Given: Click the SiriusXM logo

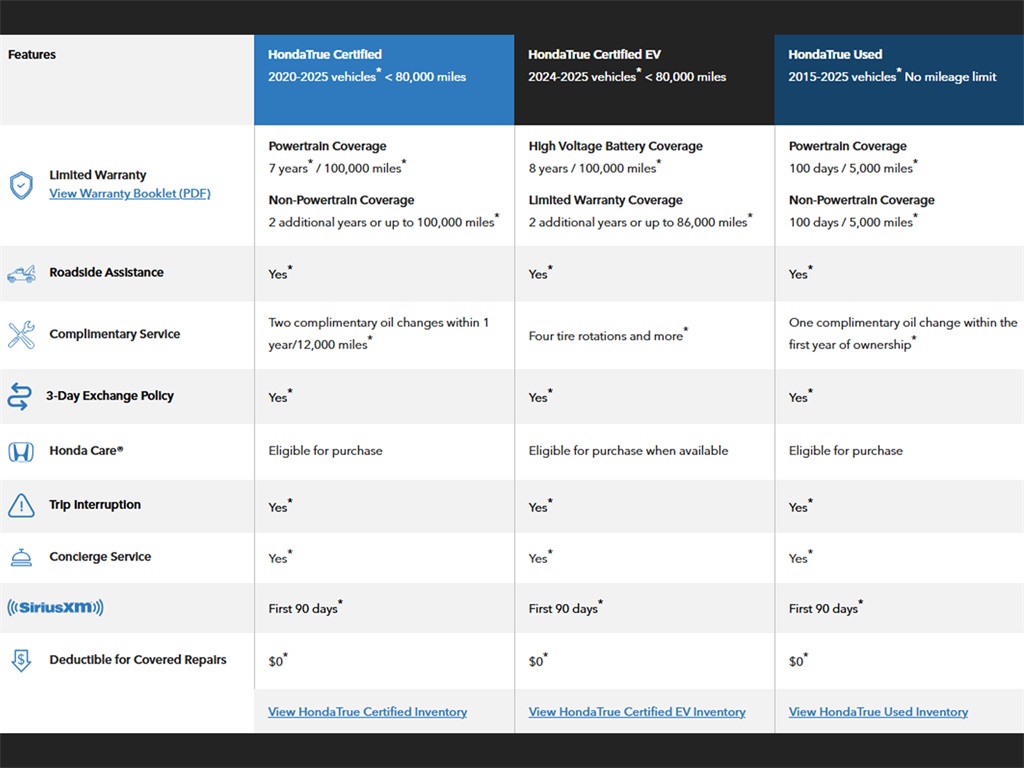Looking at the screenshot, I should (55, 608).
